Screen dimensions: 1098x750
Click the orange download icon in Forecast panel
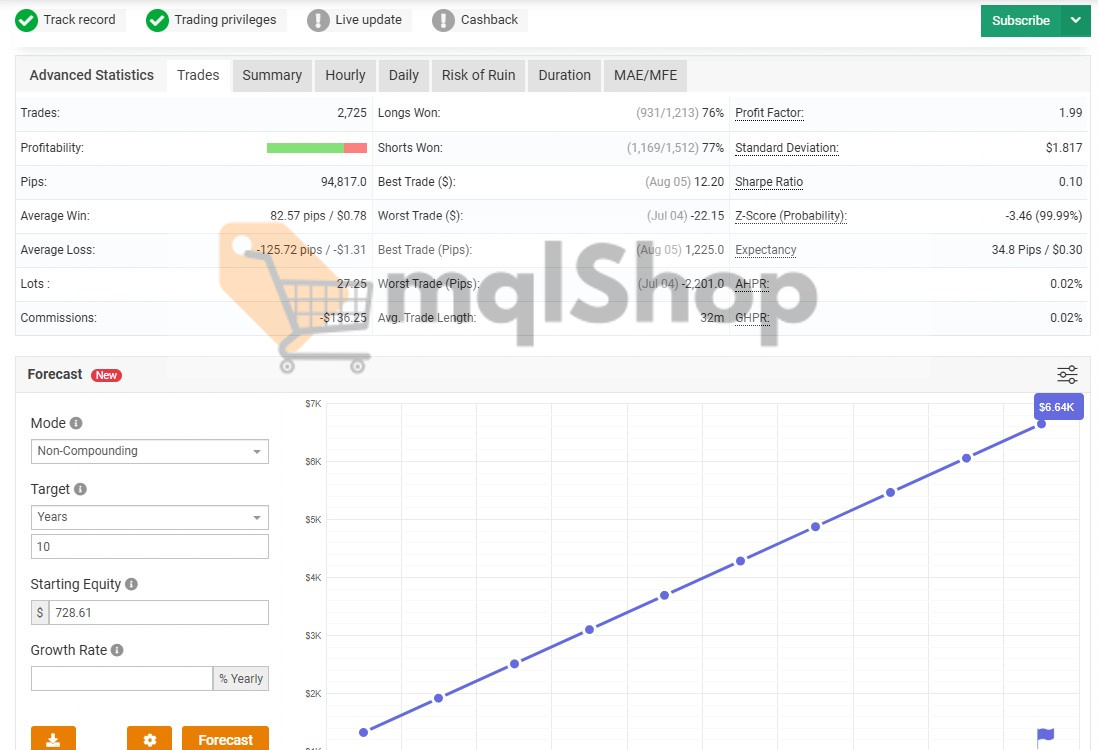(x=53, y=738)
